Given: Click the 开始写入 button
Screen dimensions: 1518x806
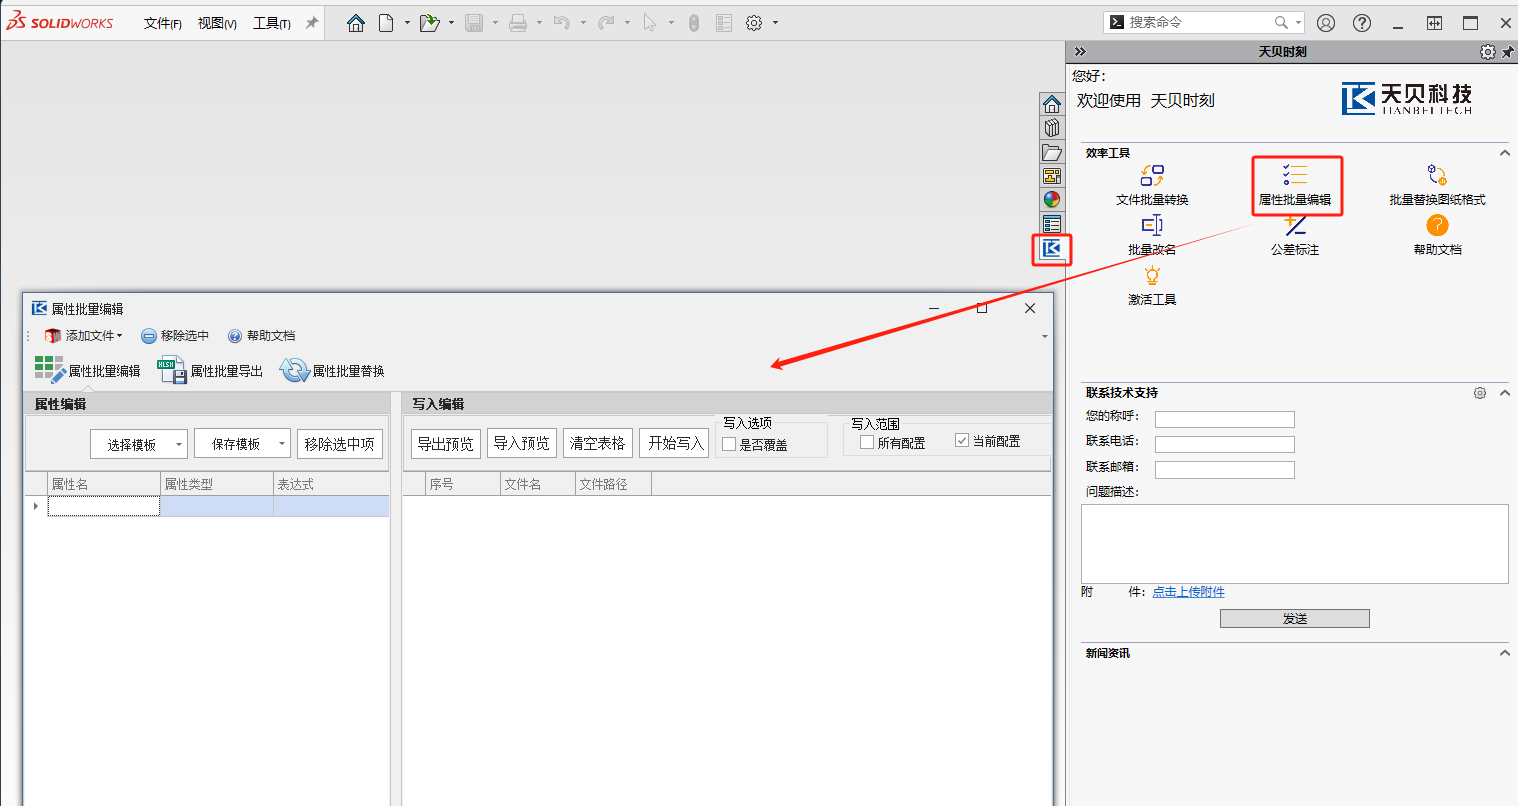Looking at the screenshot, I should click(674, 443).
